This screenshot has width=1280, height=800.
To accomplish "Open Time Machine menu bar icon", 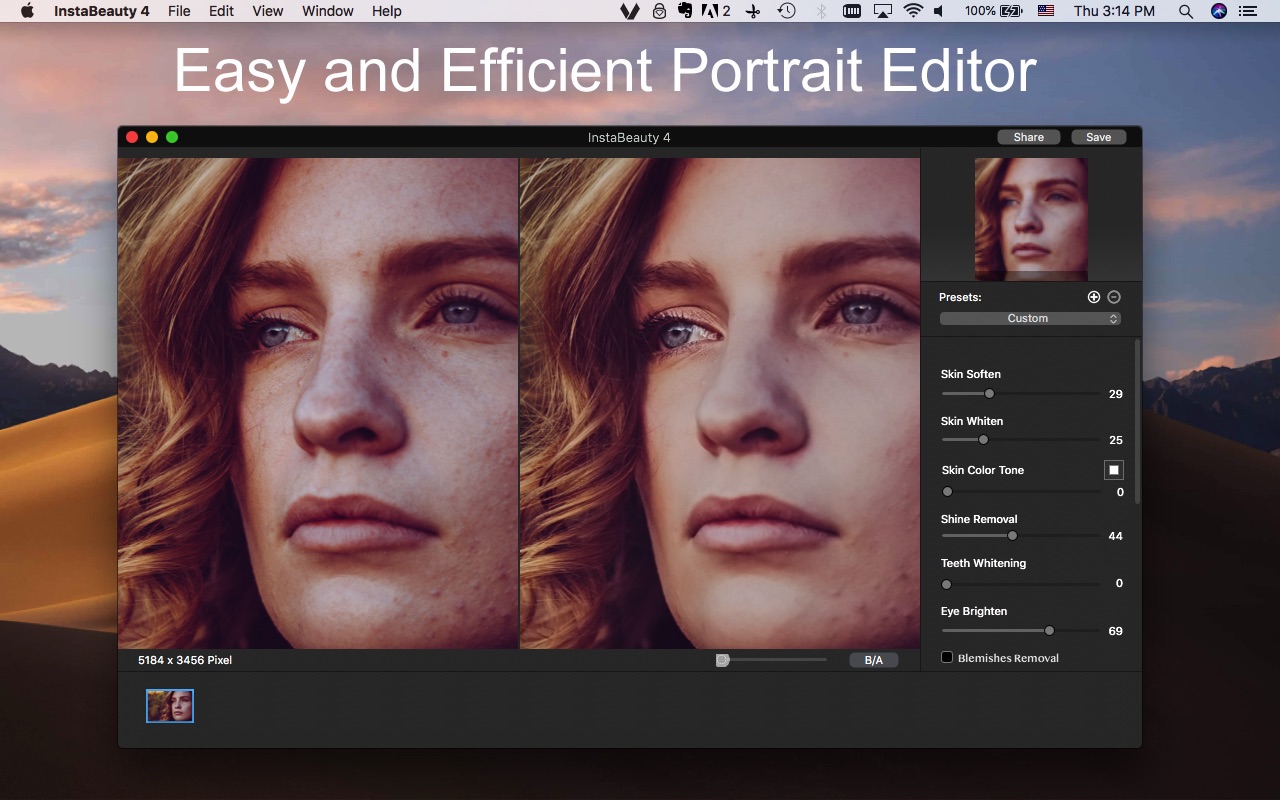I will (787, 11).
